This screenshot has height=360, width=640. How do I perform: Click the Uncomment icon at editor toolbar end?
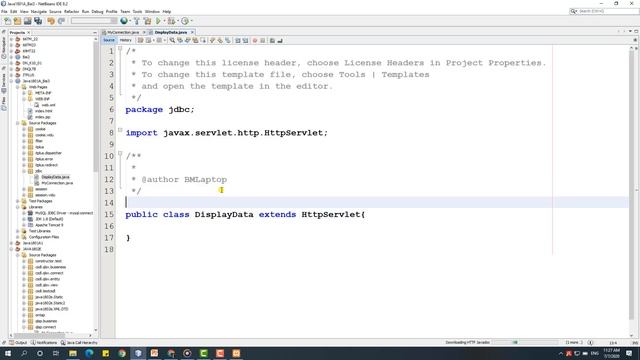(x=280, y=40)
